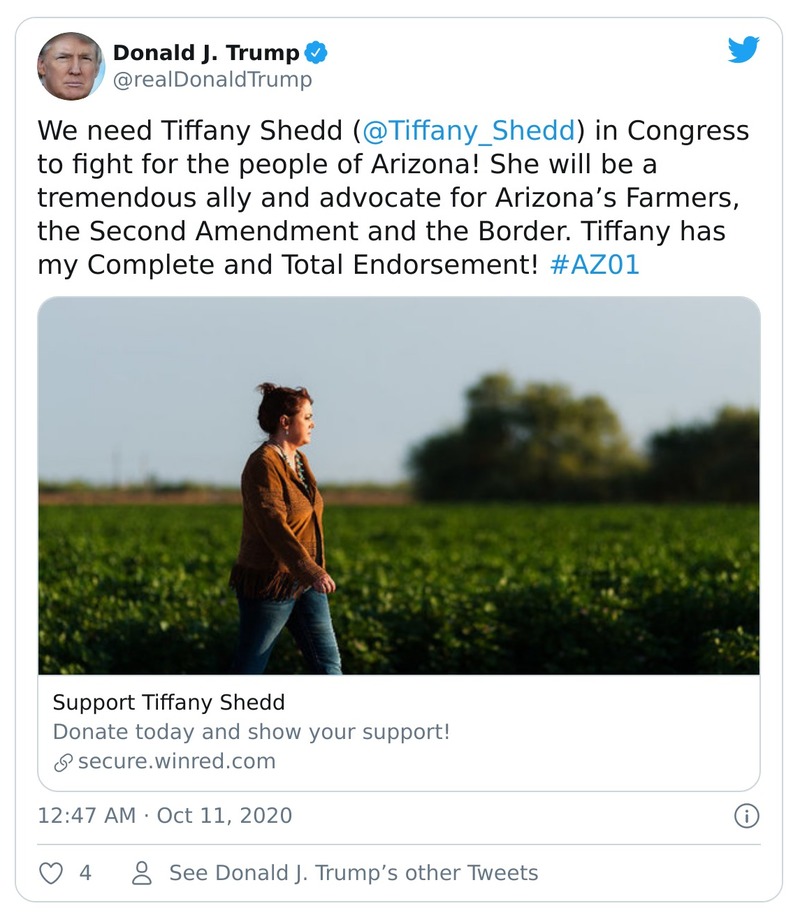
Task: Open the tweet info icon
Action: [x=746, y=816]
